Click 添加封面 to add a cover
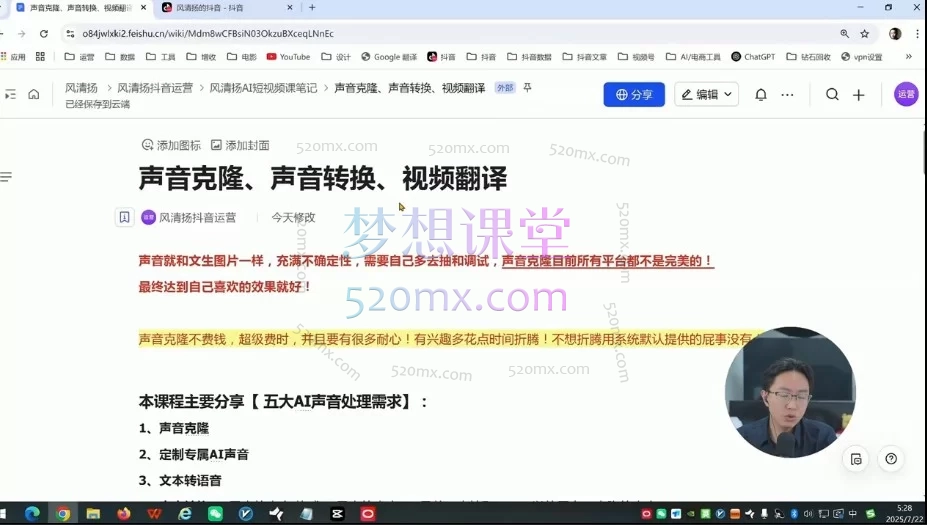 [x=241, y=145]
